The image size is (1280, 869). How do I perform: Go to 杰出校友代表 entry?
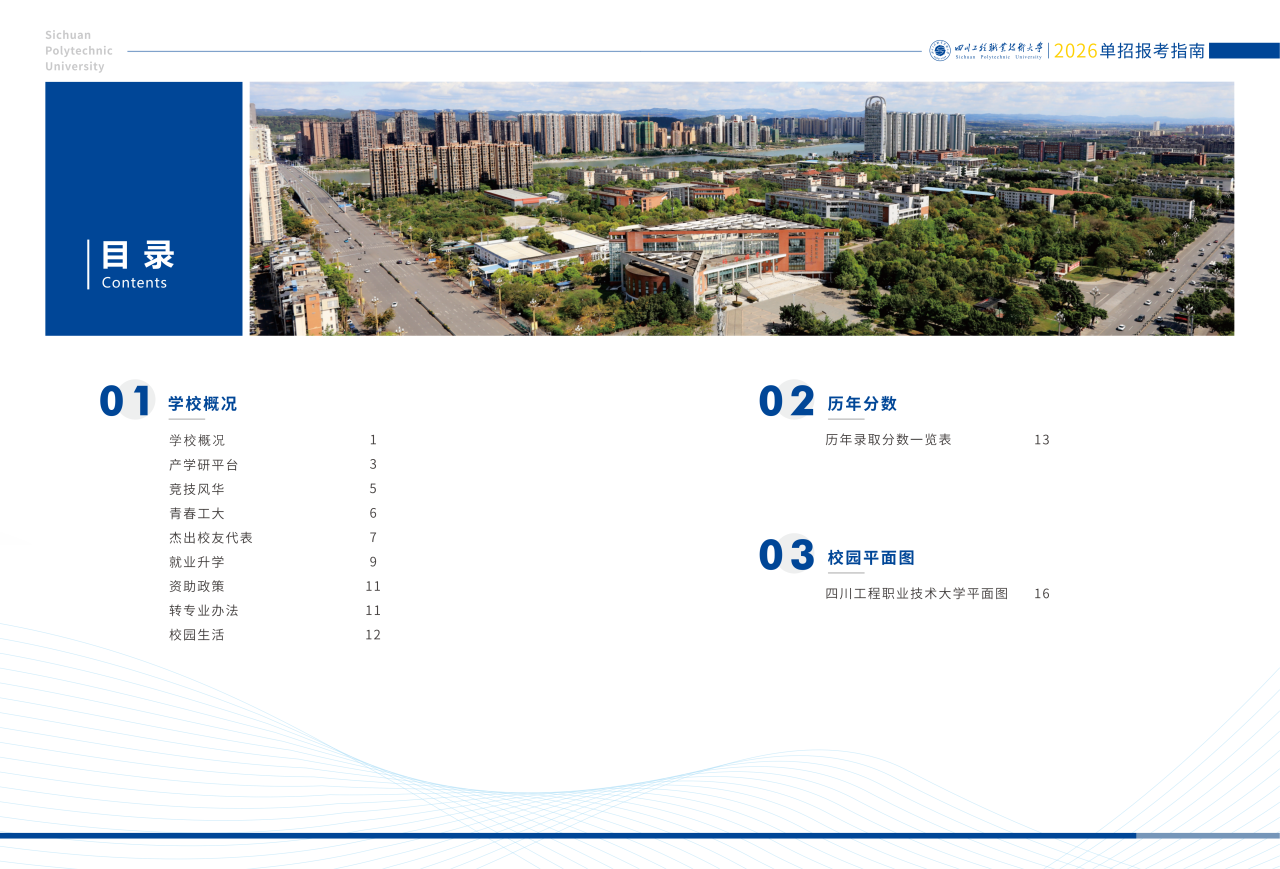tap(211, 538)
